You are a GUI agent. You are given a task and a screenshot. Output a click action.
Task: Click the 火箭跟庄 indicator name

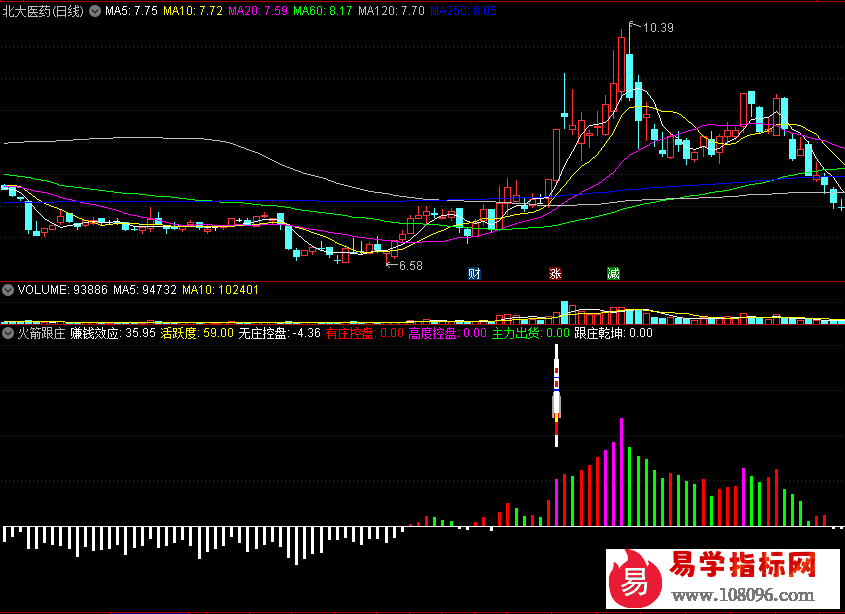click(41, 333)
